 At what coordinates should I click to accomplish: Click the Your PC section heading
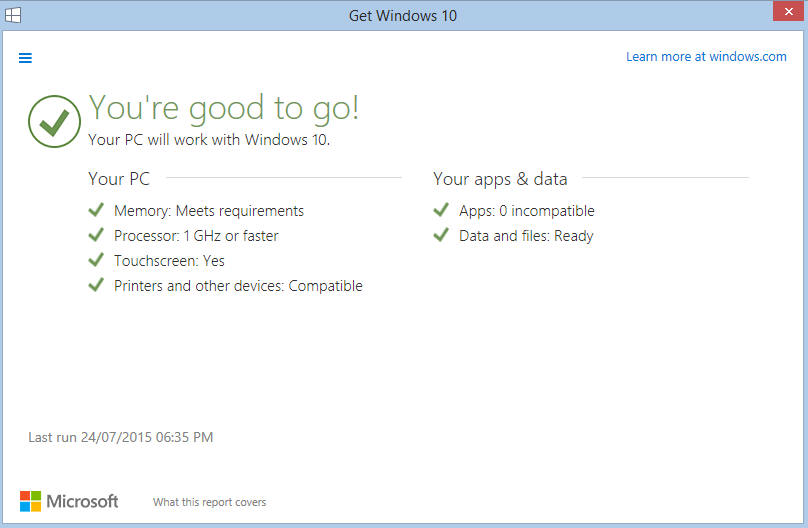point(119,179)
